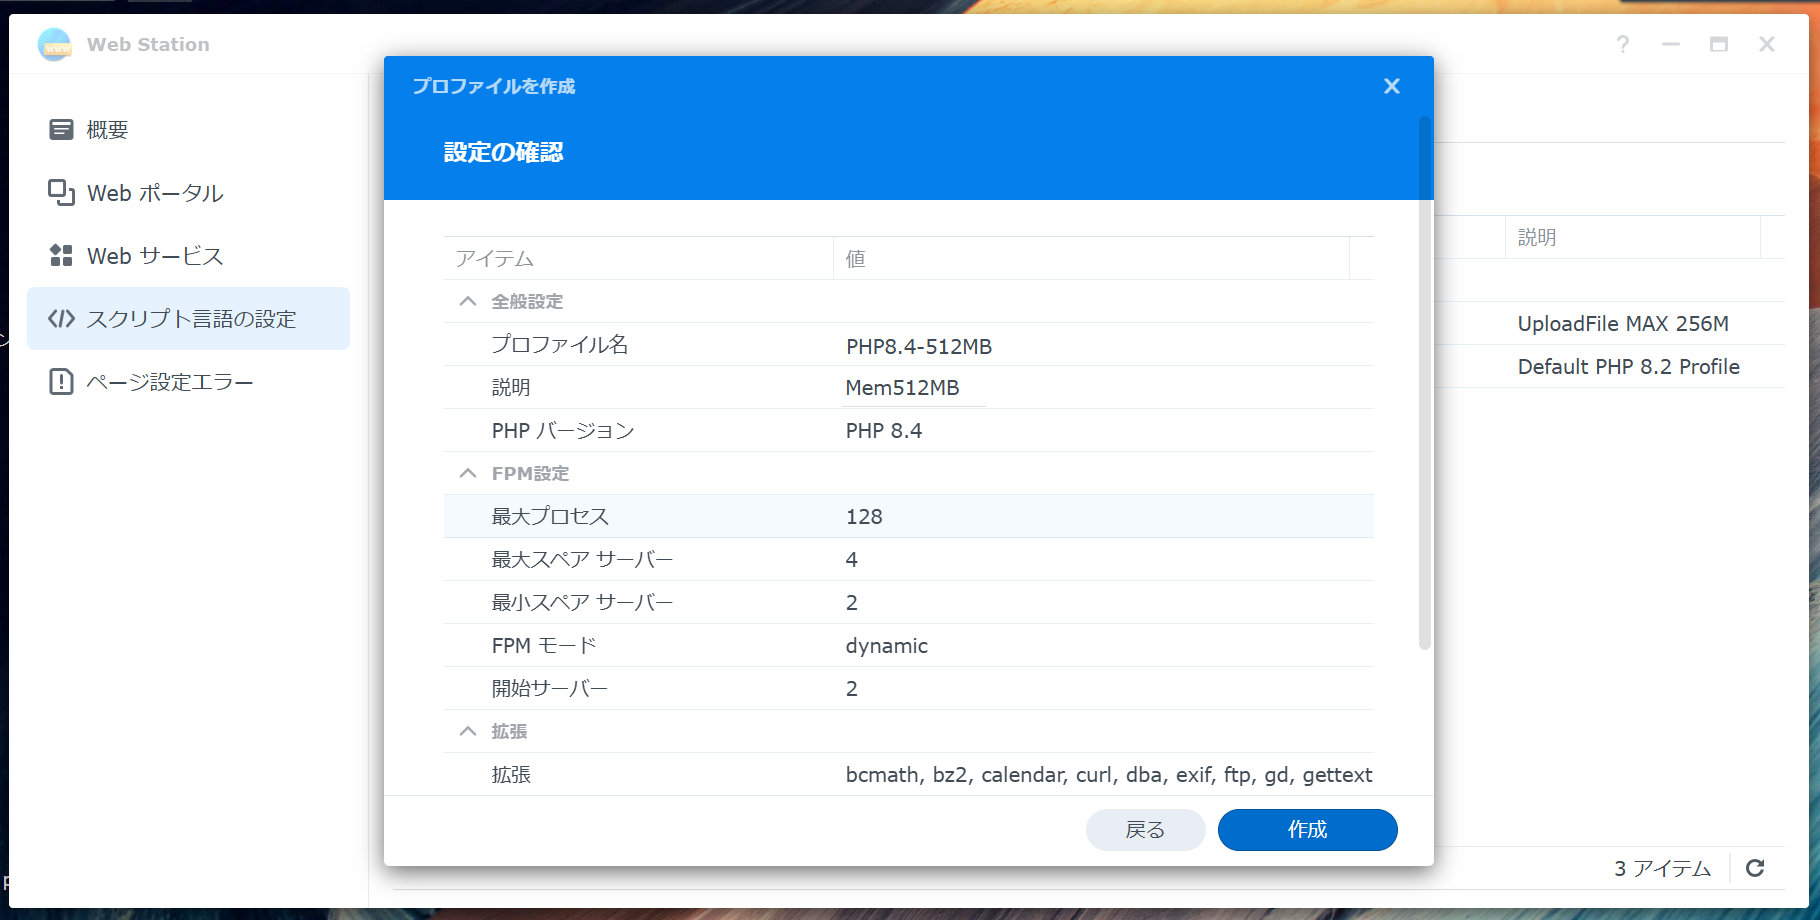Click the dialog's vertical scrollbar
The width and height of the screenshot is (1820, 920).
[x=1425, y=380]
